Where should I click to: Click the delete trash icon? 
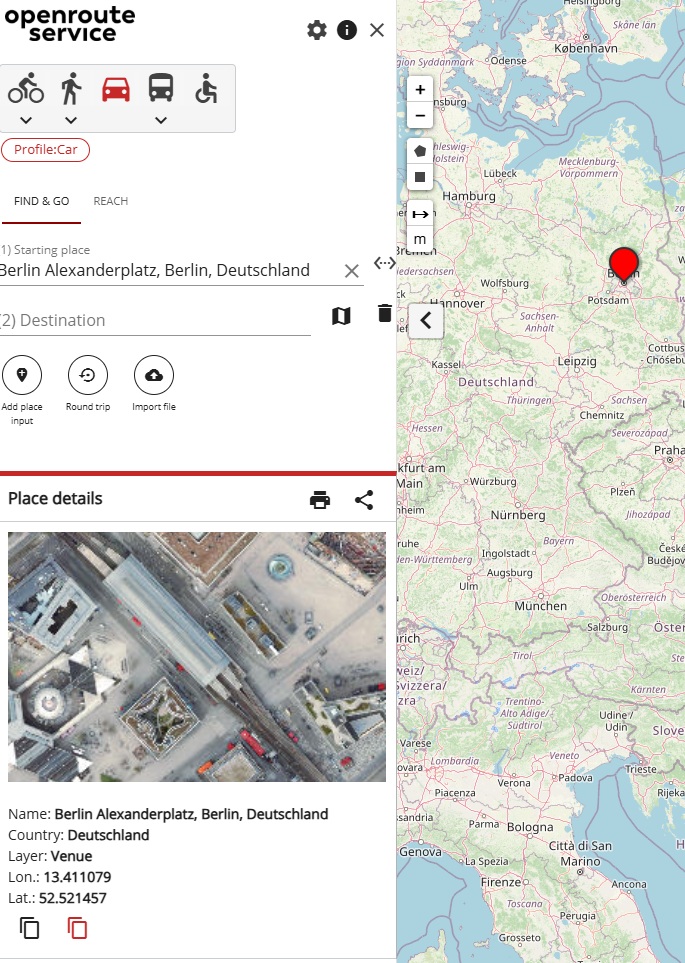click(385, 314)
